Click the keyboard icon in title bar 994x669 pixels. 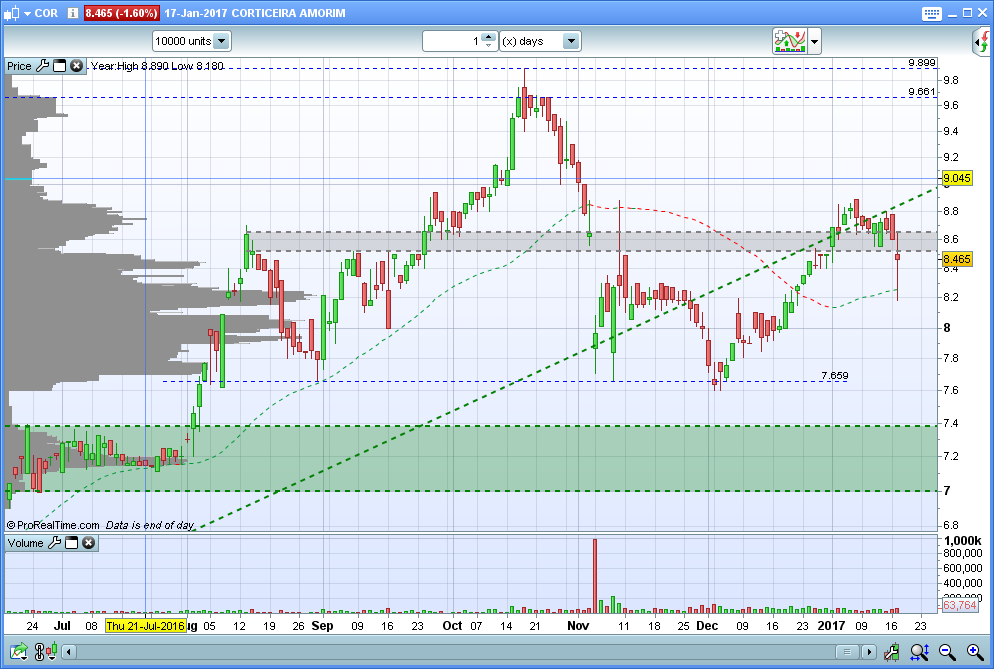tap(931, 13)
